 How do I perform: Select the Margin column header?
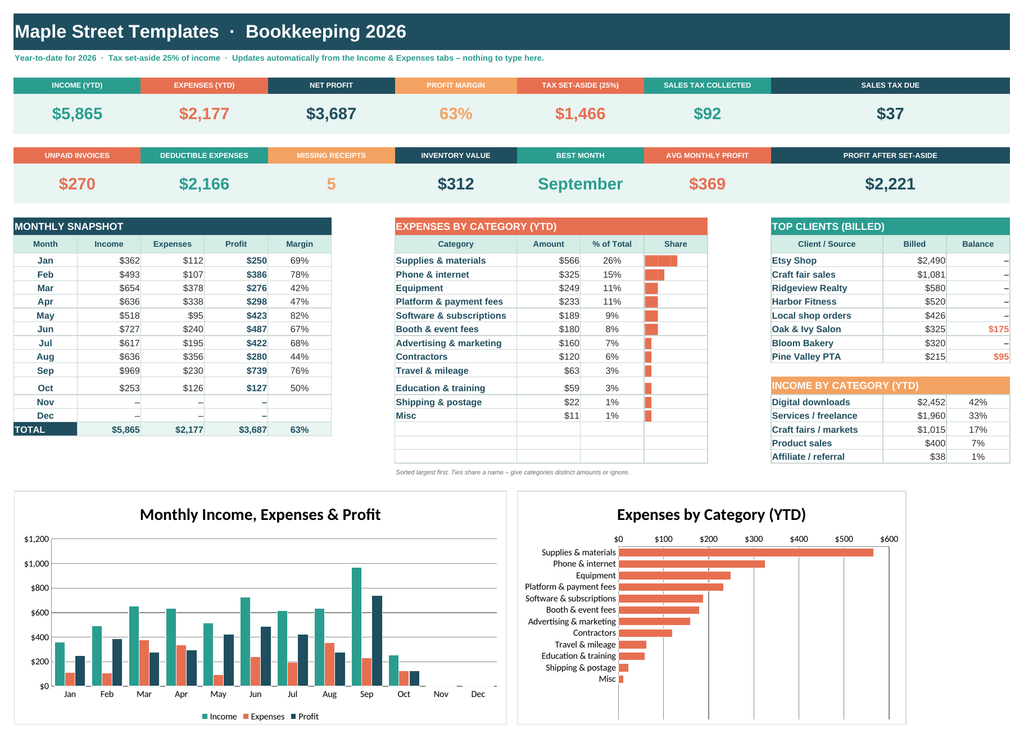coord(299,244)
